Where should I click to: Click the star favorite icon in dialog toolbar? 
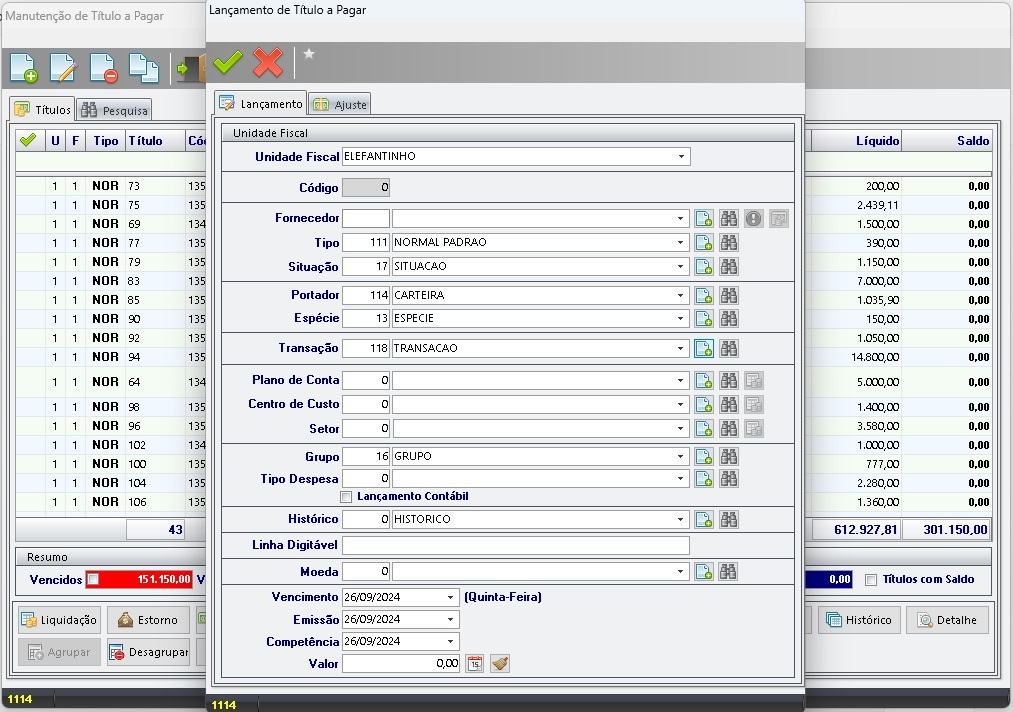point(309,54)
